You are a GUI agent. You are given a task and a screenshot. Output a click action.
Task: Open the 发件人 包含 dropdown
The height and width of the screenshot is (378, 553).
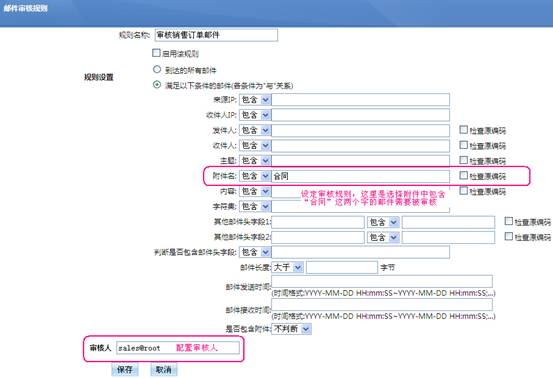click(x=255, y=130)
